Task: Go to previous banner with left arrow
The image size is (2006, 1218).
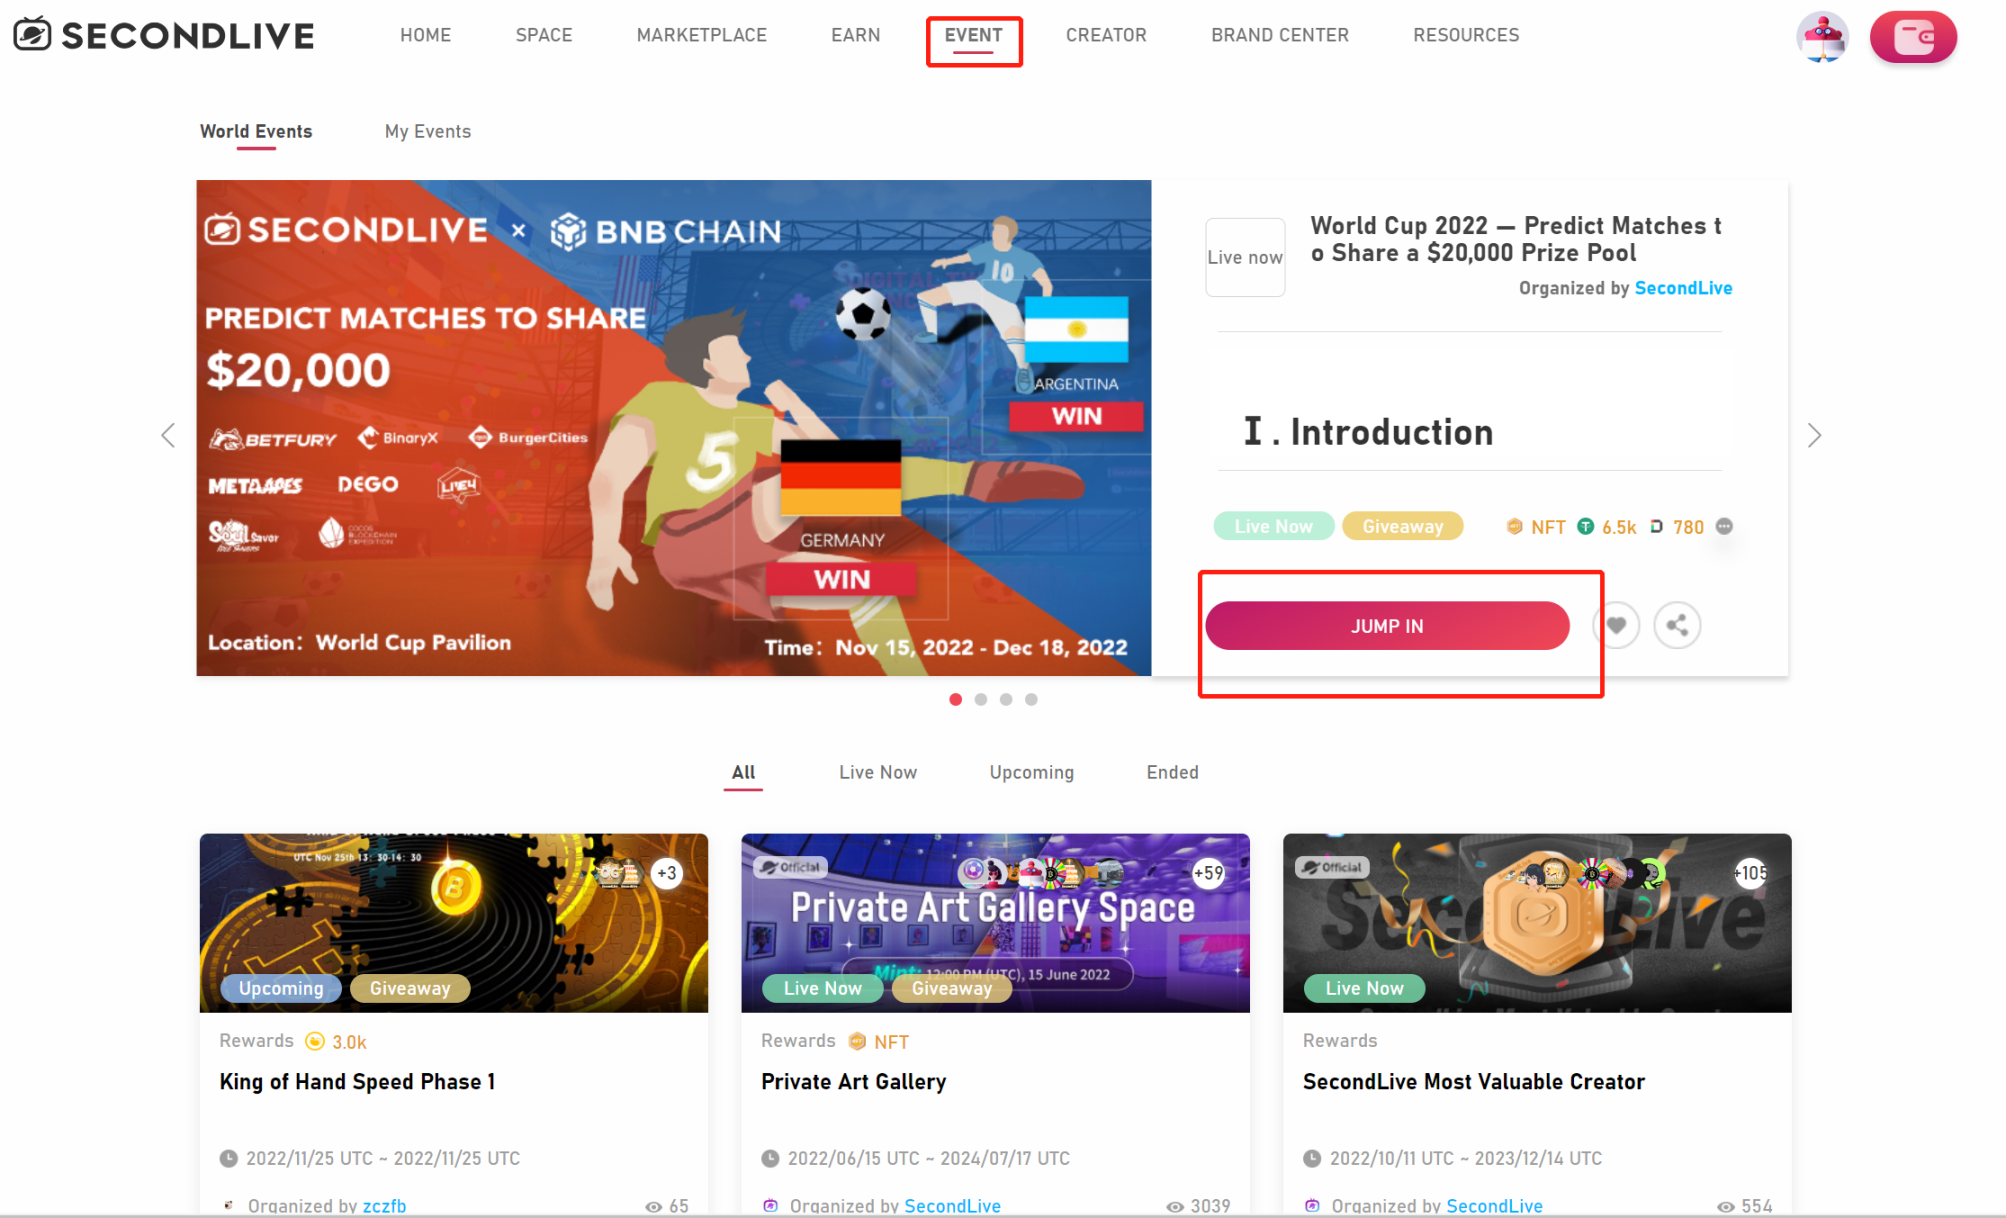Action: (168, 435)
